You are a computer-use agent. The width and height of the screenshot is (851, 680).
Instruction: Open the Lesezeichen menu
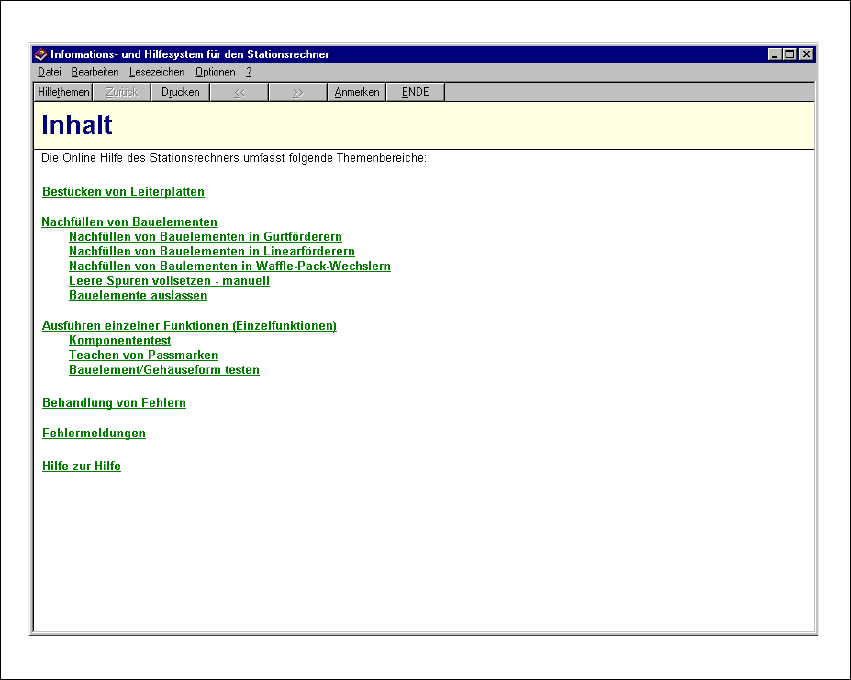[x=156, y=72]
